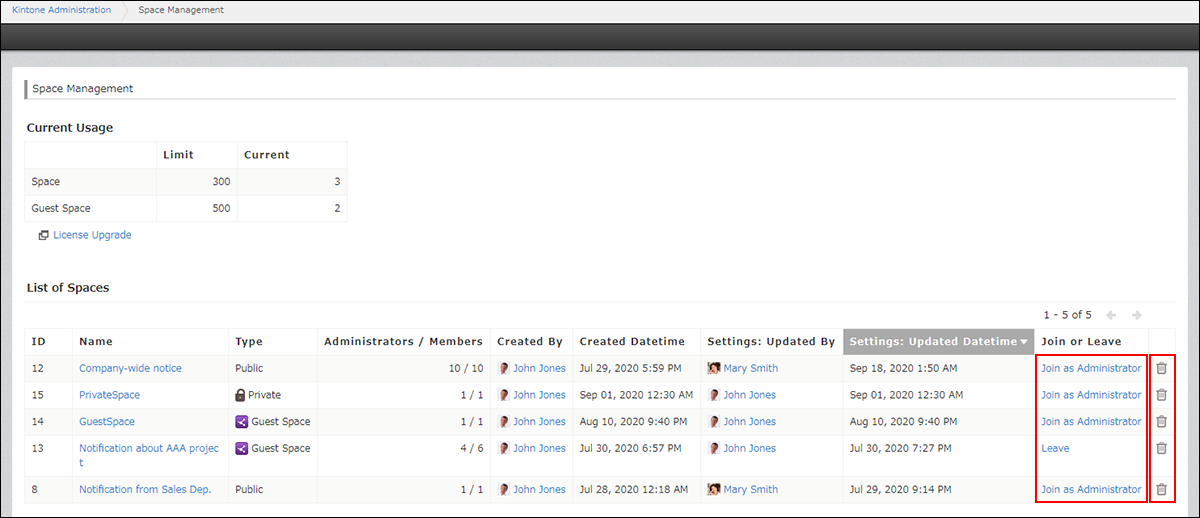Delete the Company-wide notice space via trash icon
This screenshot has width=1200, height=518.
(1161, 368)
